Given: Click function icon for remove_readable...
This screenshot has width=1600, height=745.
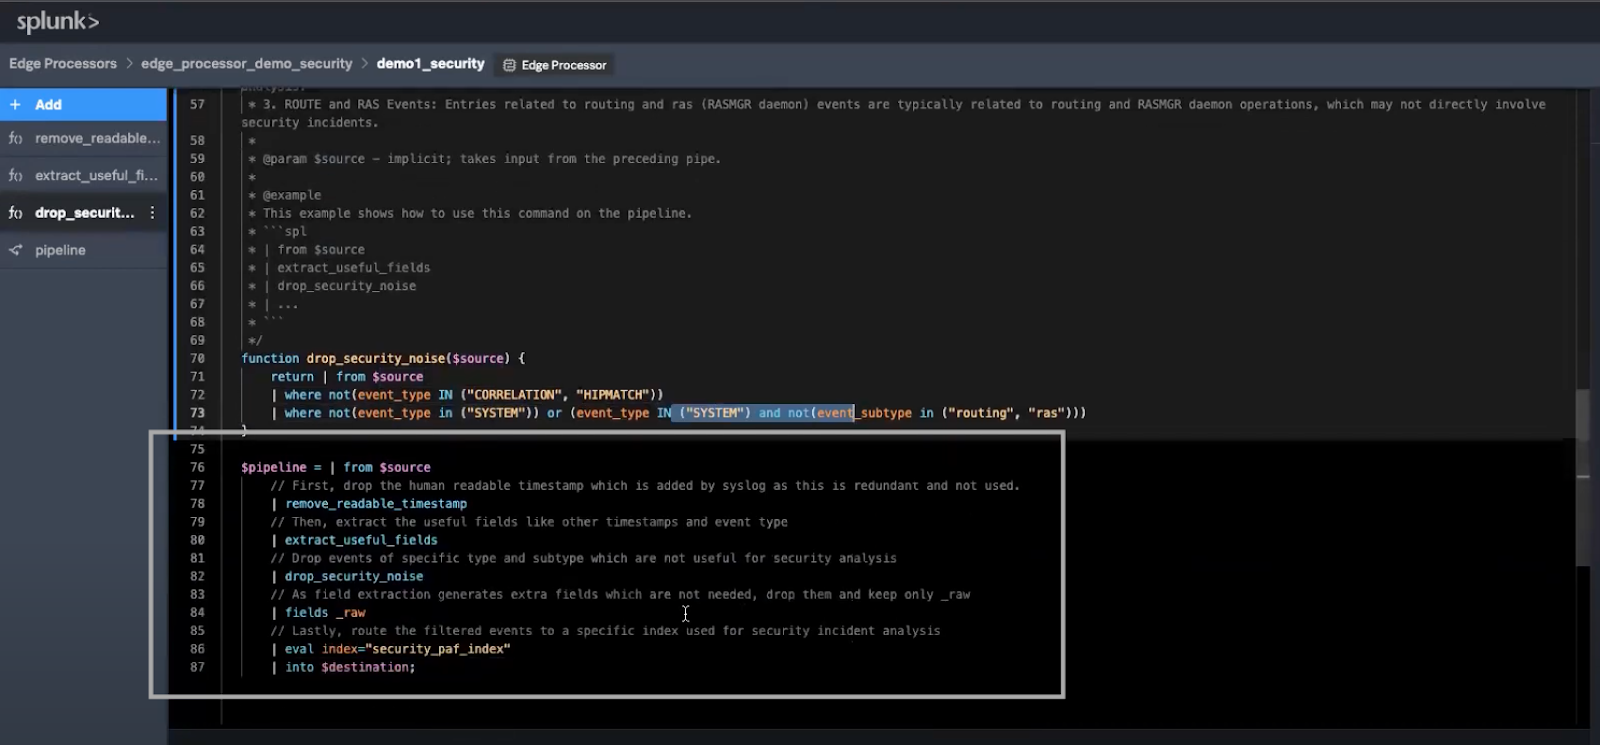Looking at the screenshot, I should coord(15,138).
